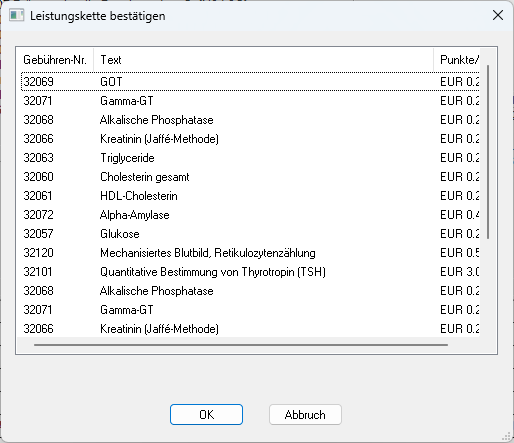Click EUR value in the Alpha-Amylase row
Image resolution: width=514 pixels, height=443 pixels.
460,215
